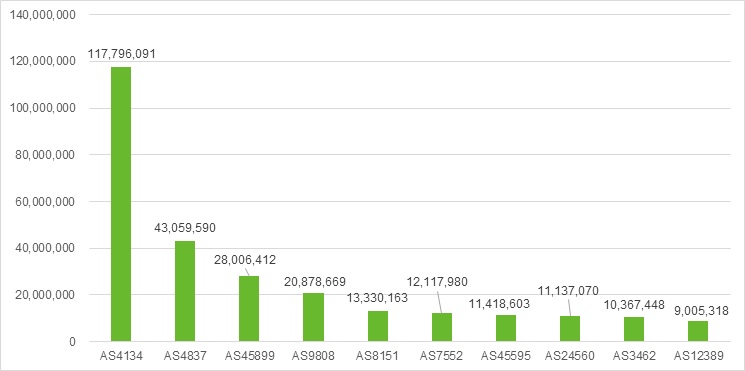Select the data label 11,137,070
Image resolution: width=745 pixels, height=371 pixels.
tap(568, 290)
